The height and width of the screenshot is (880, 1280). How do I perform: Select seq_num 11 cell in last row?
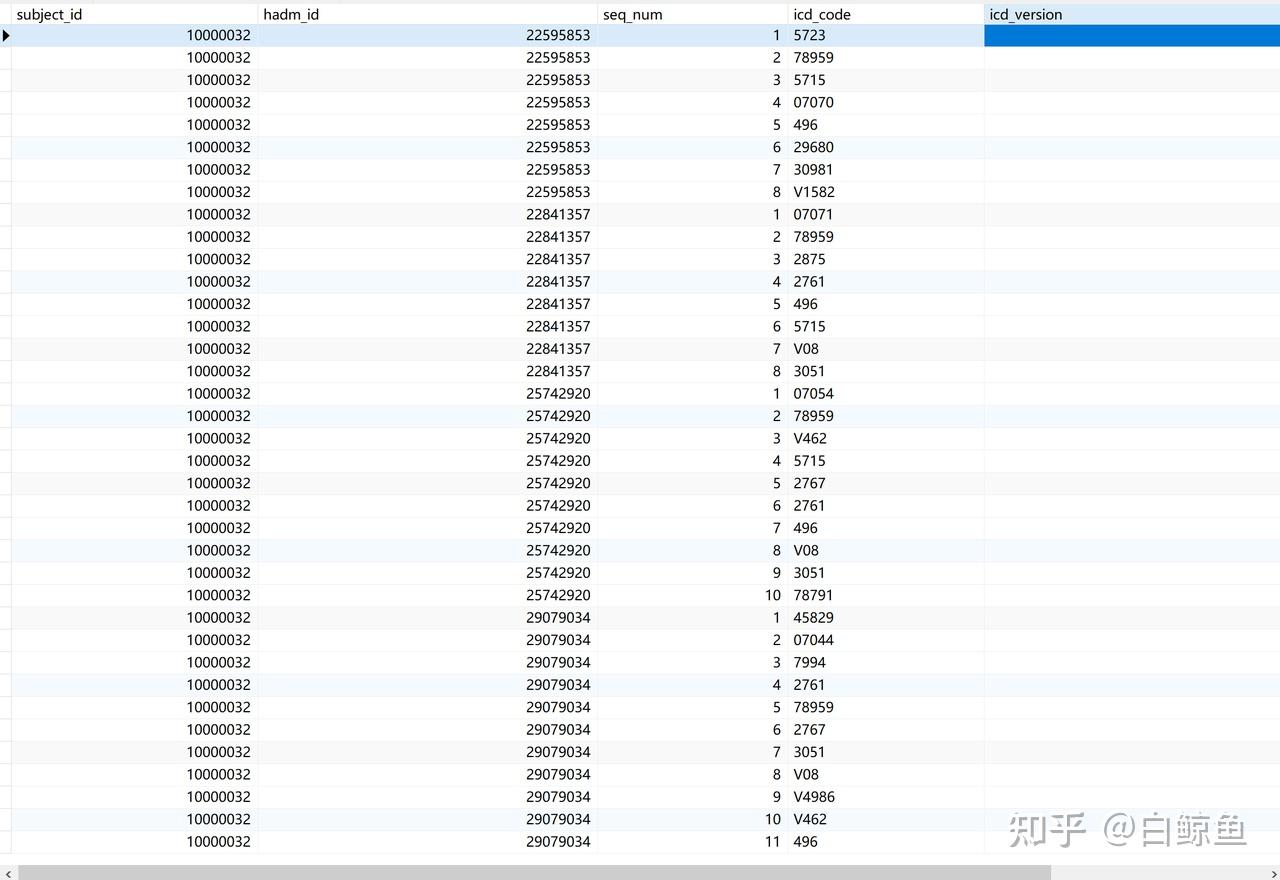point(692,841)
